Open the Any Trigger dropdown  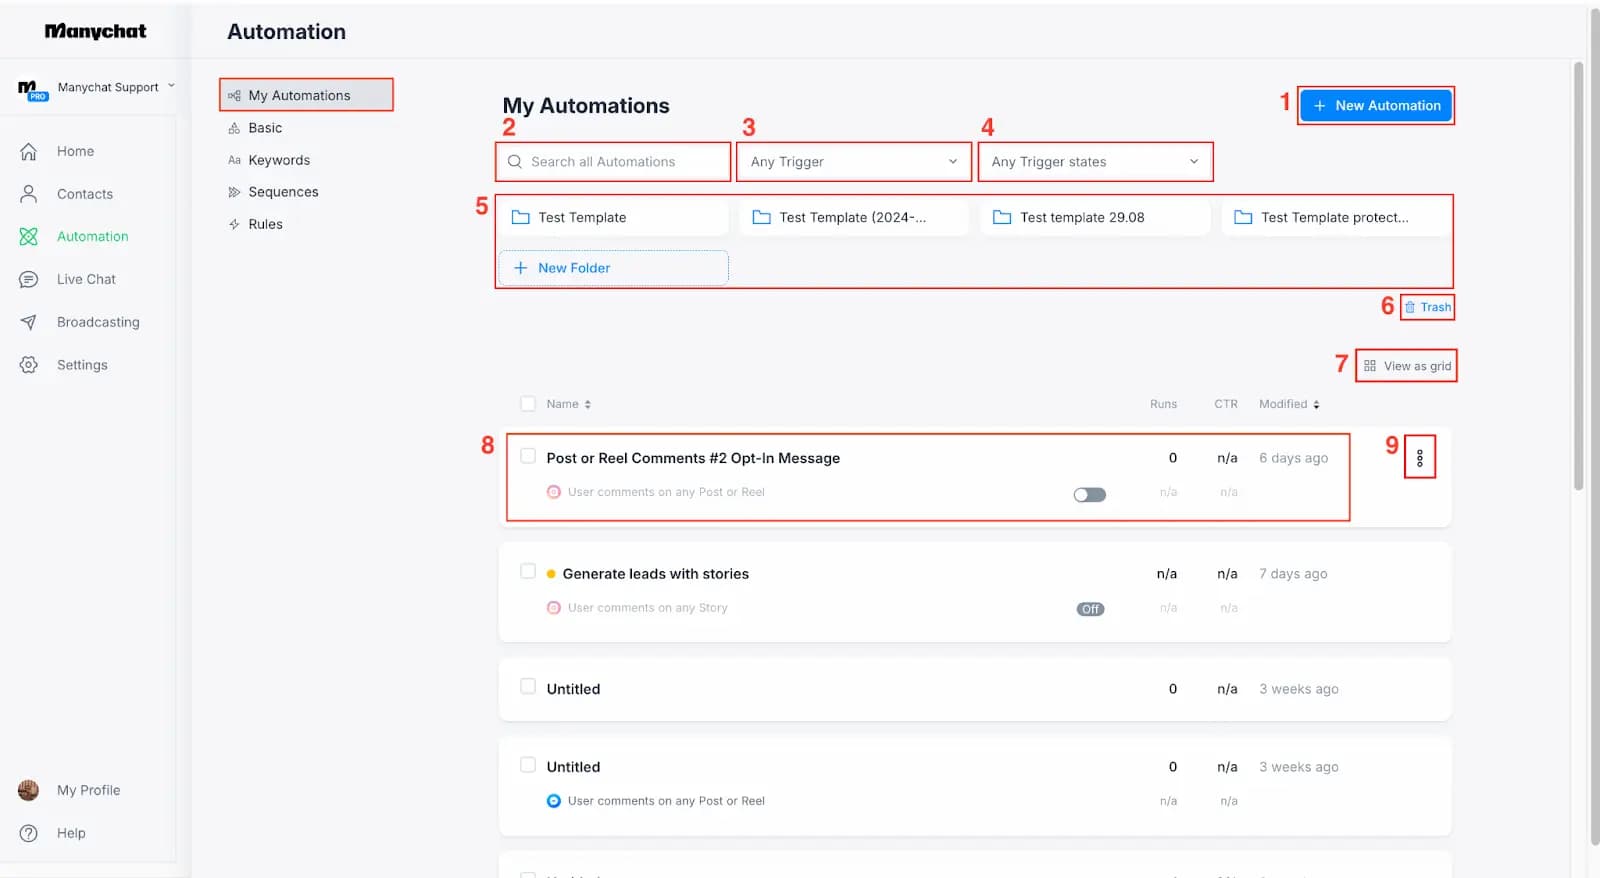click(854, 162)
